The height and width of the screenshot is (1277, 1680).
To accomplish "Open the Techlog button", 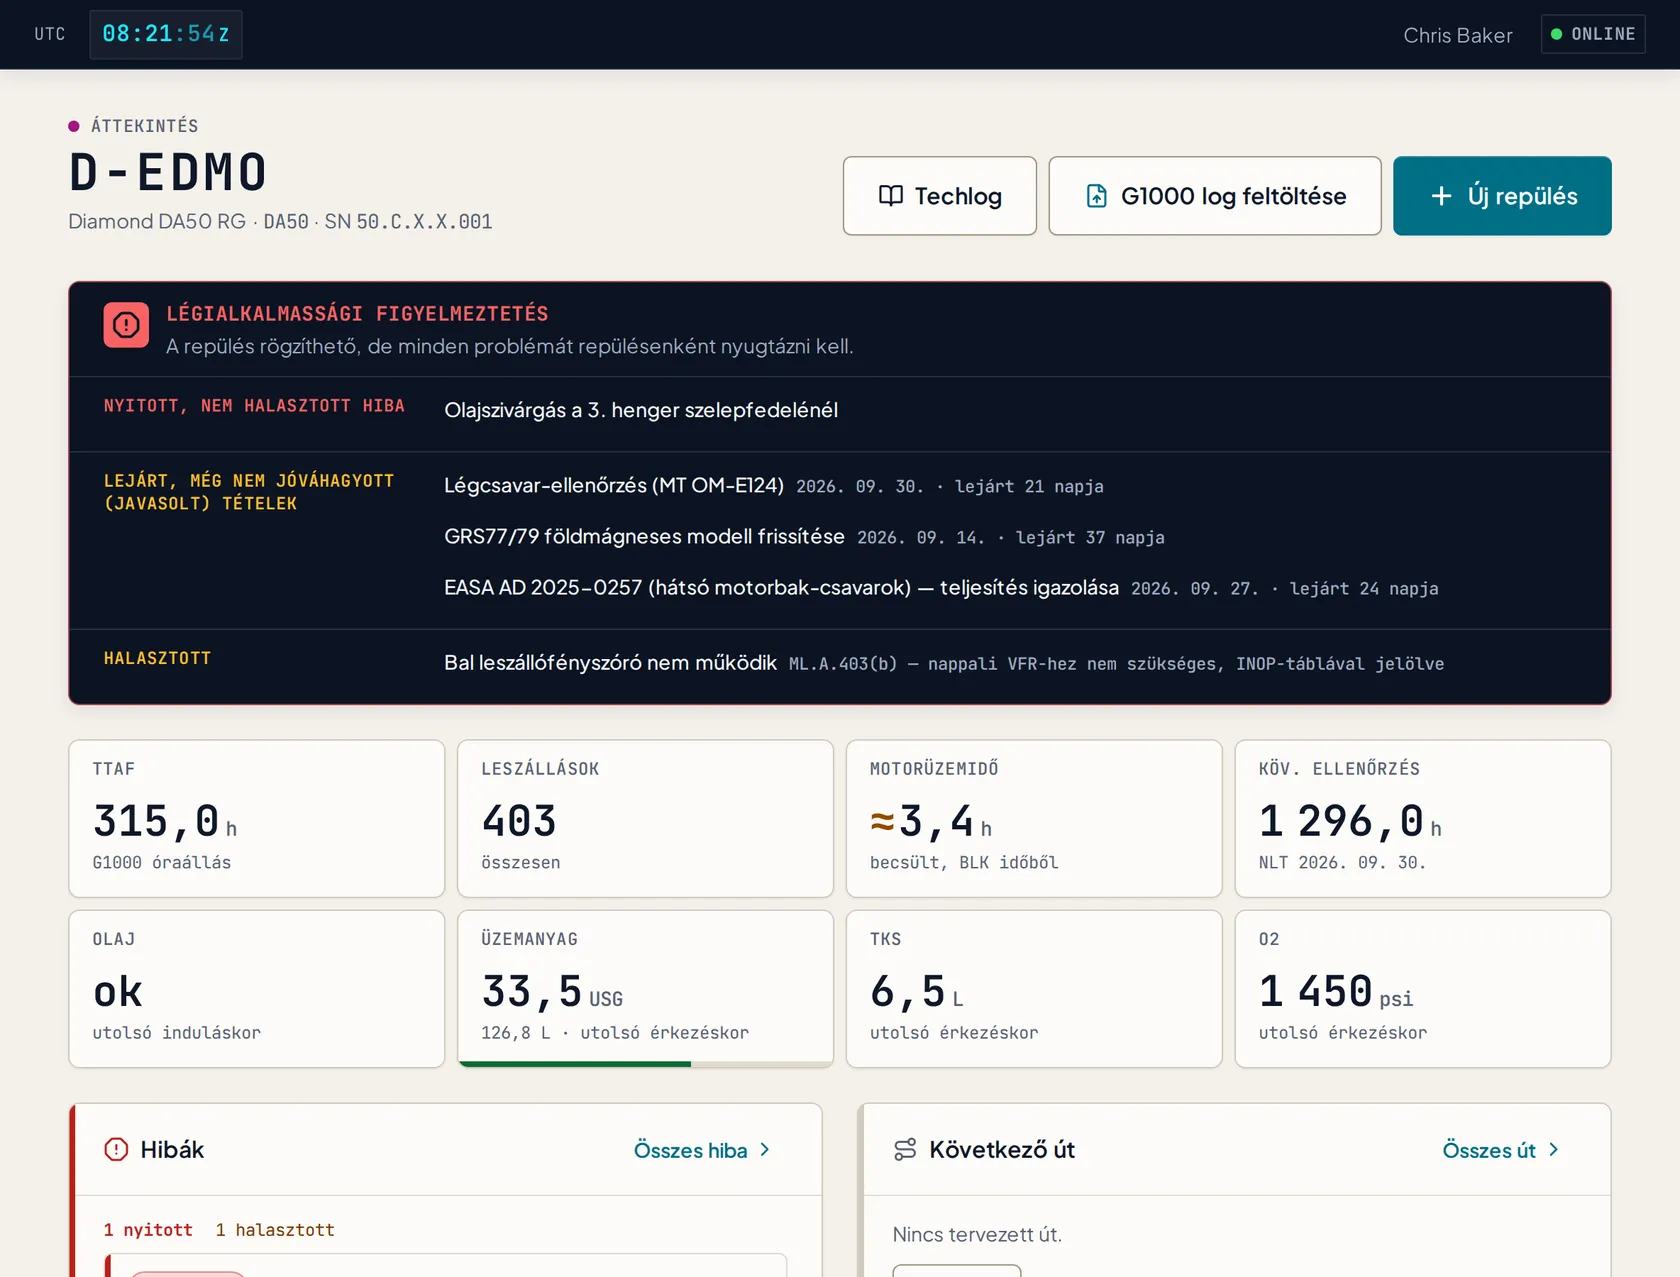I will tap(939, 196).
